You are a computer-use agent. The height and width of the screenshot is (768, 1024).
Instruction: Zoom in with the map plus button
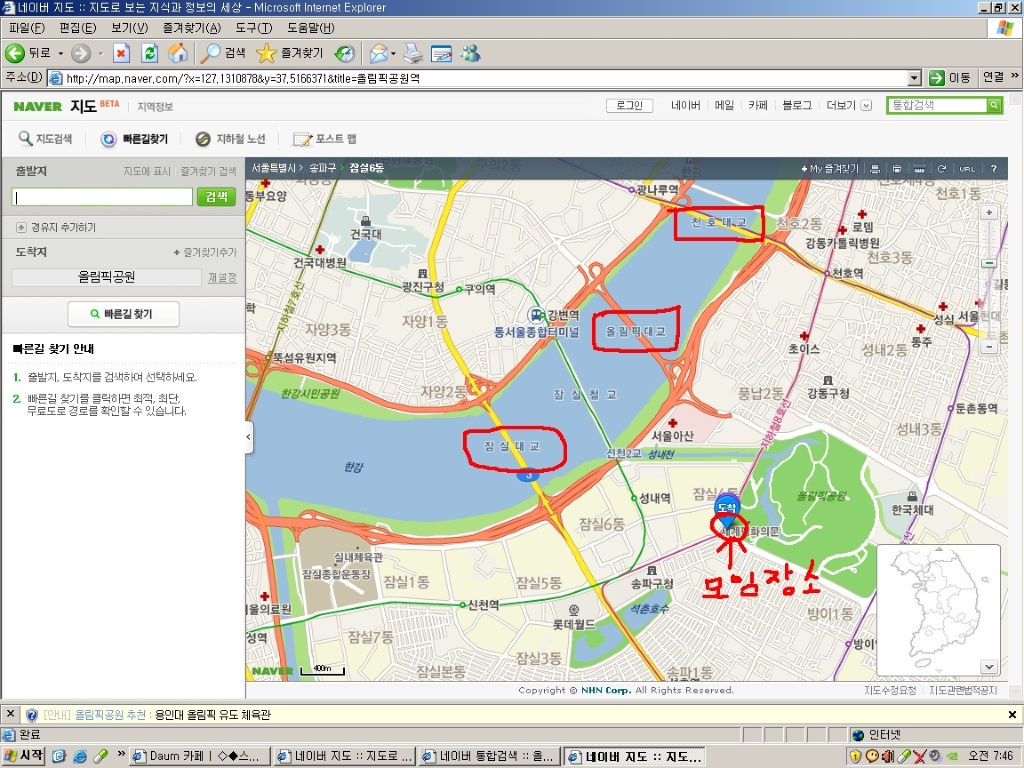(989, 213)
